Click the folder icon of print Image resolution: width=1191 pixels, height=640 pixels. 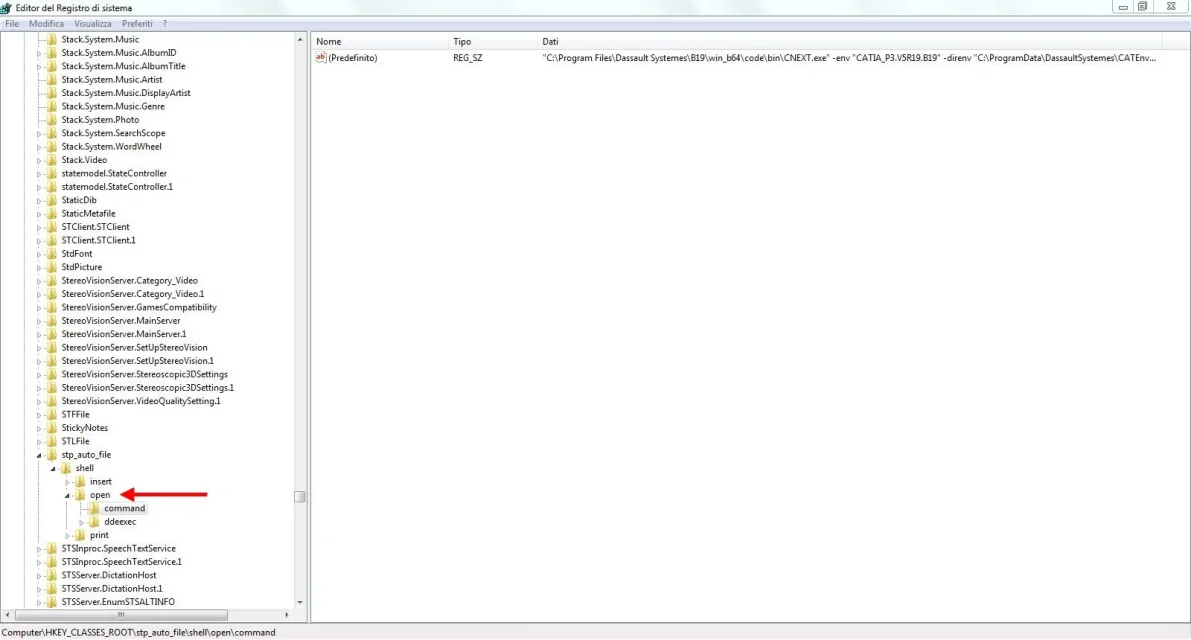pyautogui.click(x=81, y=535)
